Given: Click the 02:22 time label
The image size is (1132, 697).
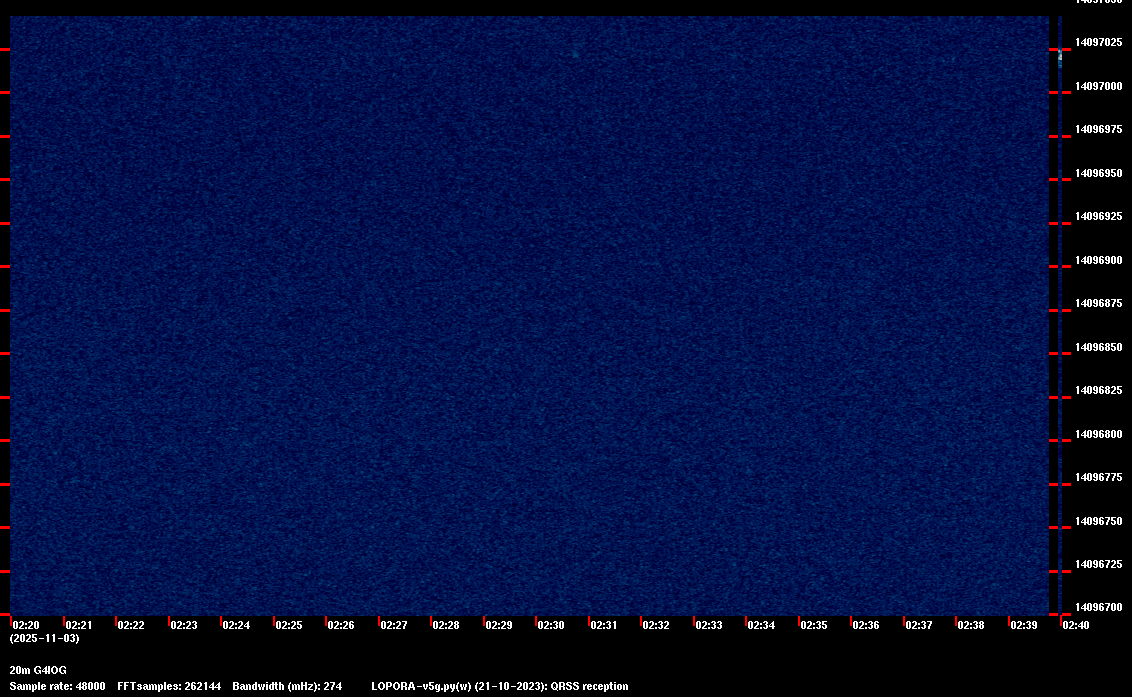Looking at the screenshot, I should point(131,625).
